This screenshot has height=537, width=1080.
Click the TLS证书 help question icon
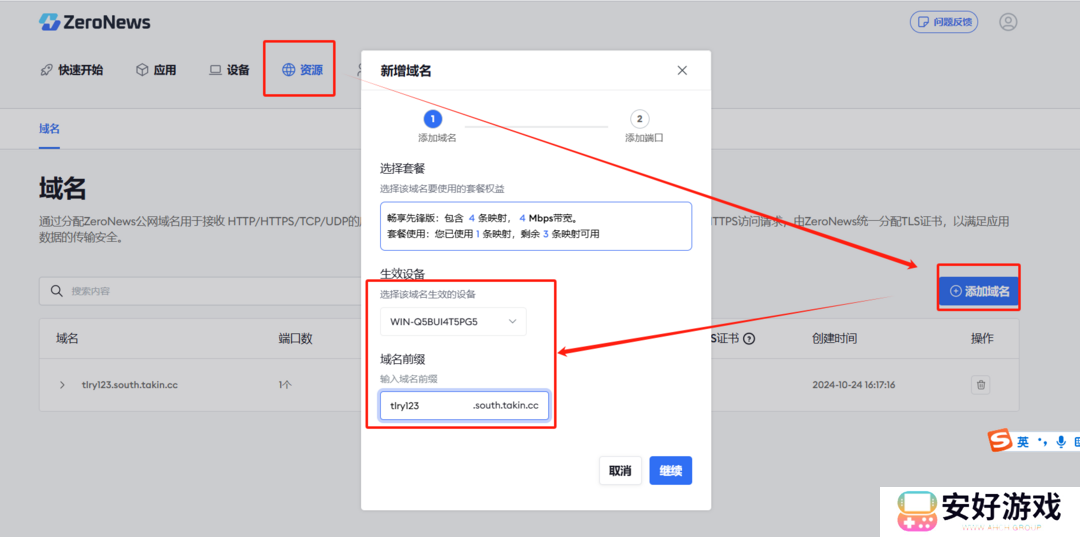pos(749,339)
